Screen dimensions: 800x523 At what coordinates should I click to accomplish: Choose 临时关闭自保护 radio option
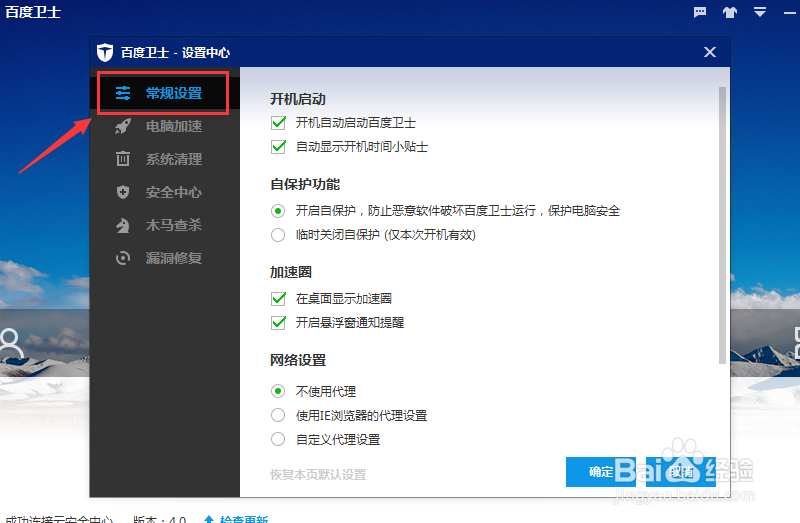[x=278, y=235]
